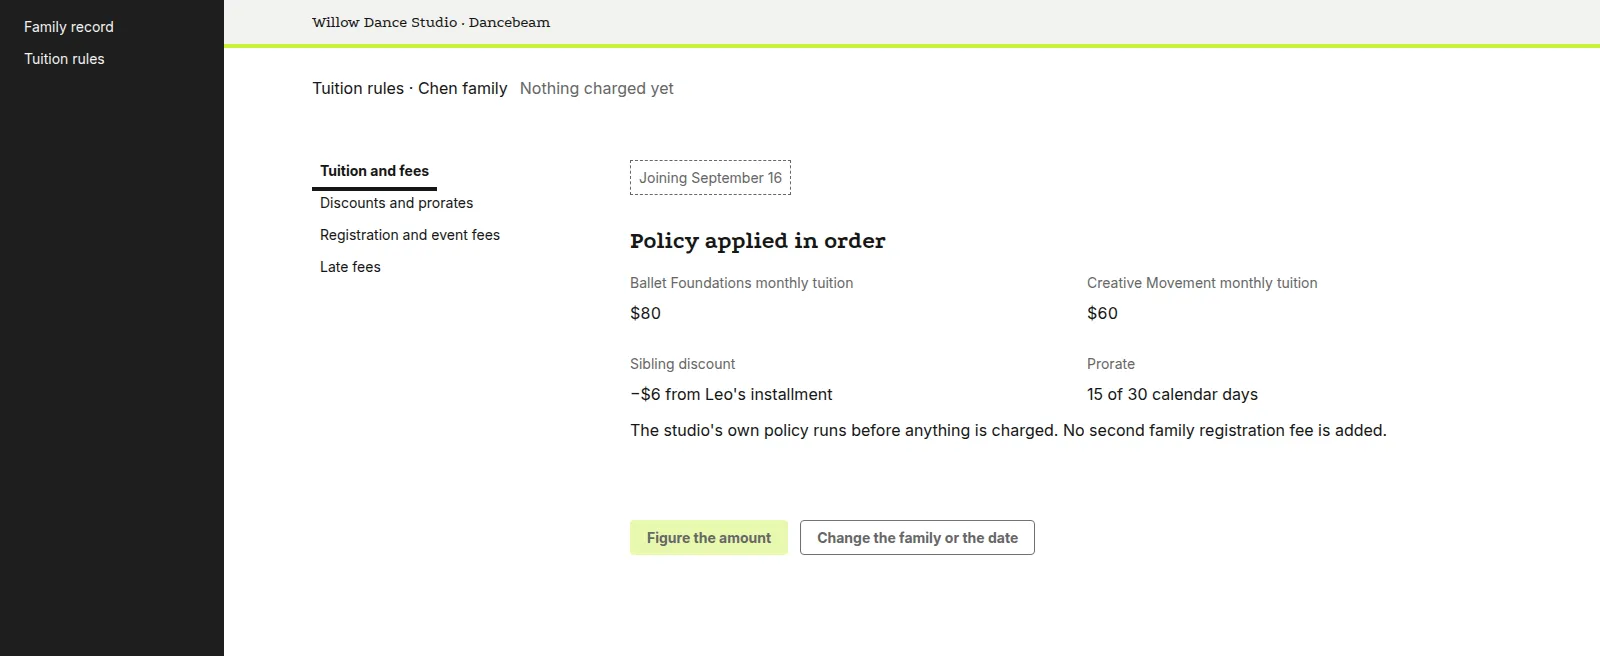Click Willow Dance Studio · Dancebeam header title
This screenshot has height=656, width=1600.
click(x=431, y=22)
